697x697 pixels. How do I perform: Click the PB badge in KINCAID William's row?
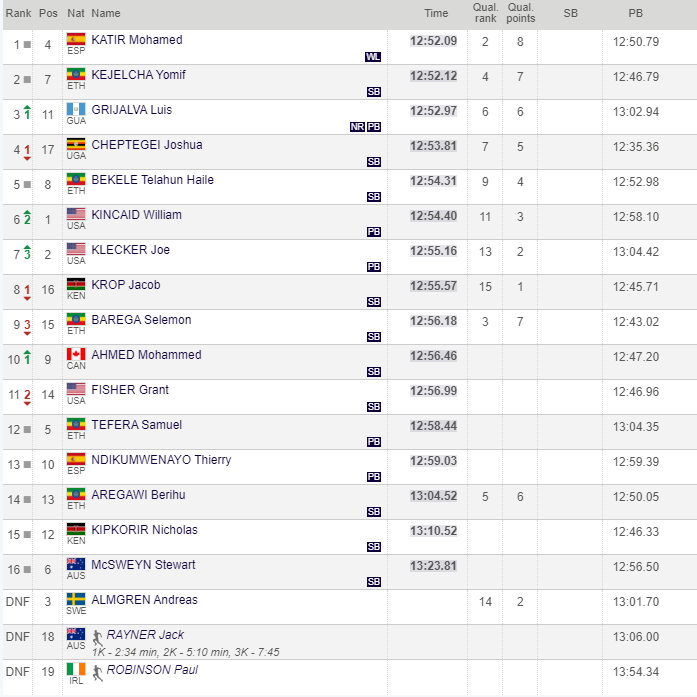374,232
